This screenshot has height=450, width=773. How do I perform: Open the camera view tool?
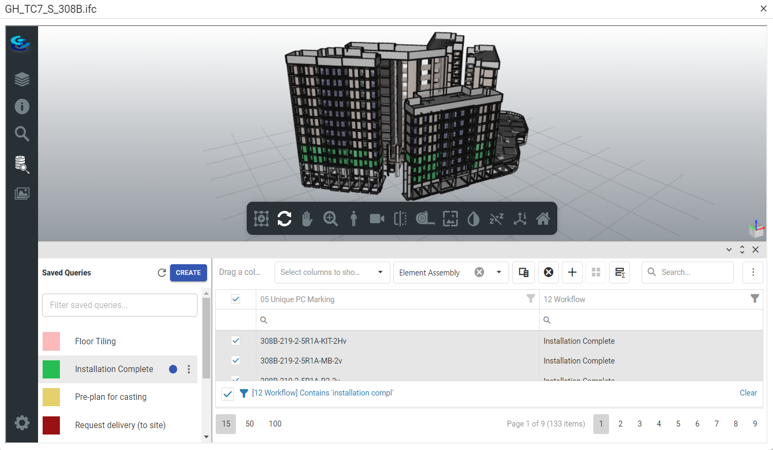(377, 218)
